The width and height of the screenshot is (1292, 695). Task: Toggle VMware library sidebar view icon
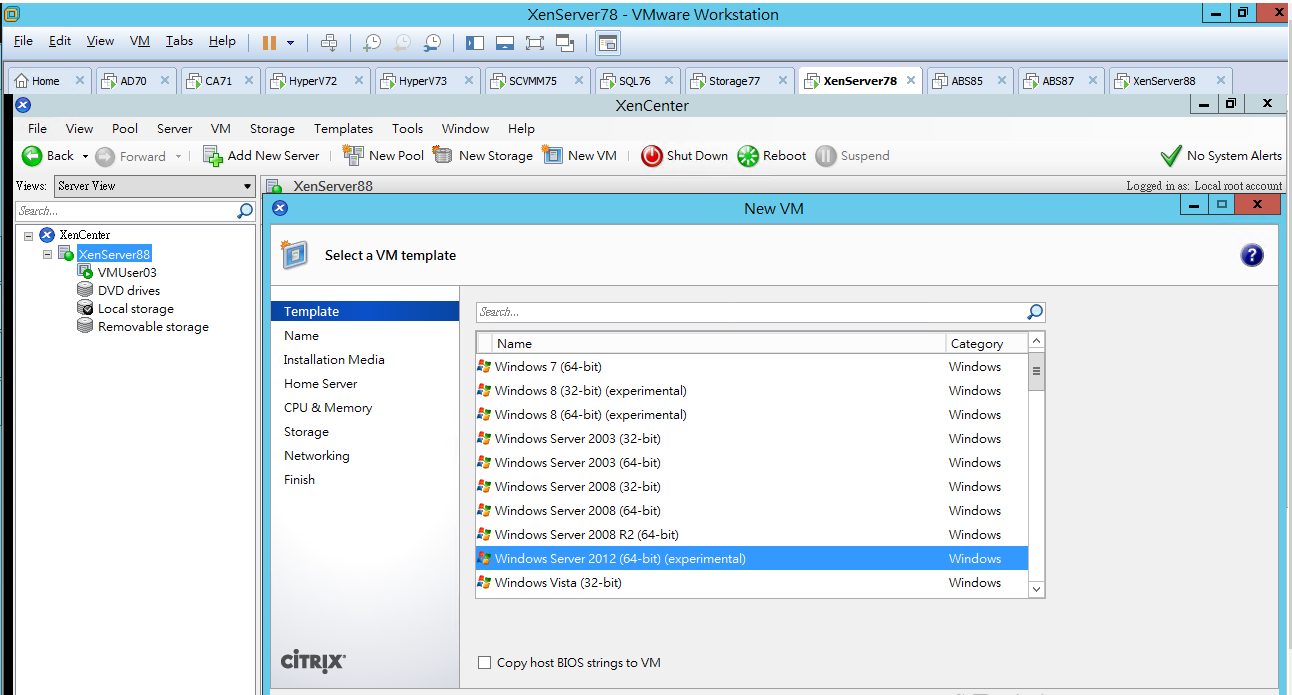pos(475,42)
